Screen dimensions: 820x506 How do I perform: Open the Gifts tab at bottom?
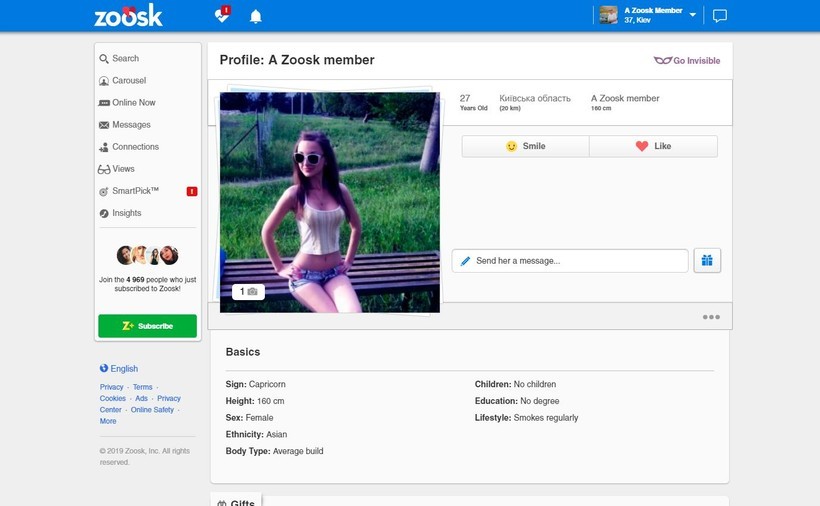(x=236, y=501)
